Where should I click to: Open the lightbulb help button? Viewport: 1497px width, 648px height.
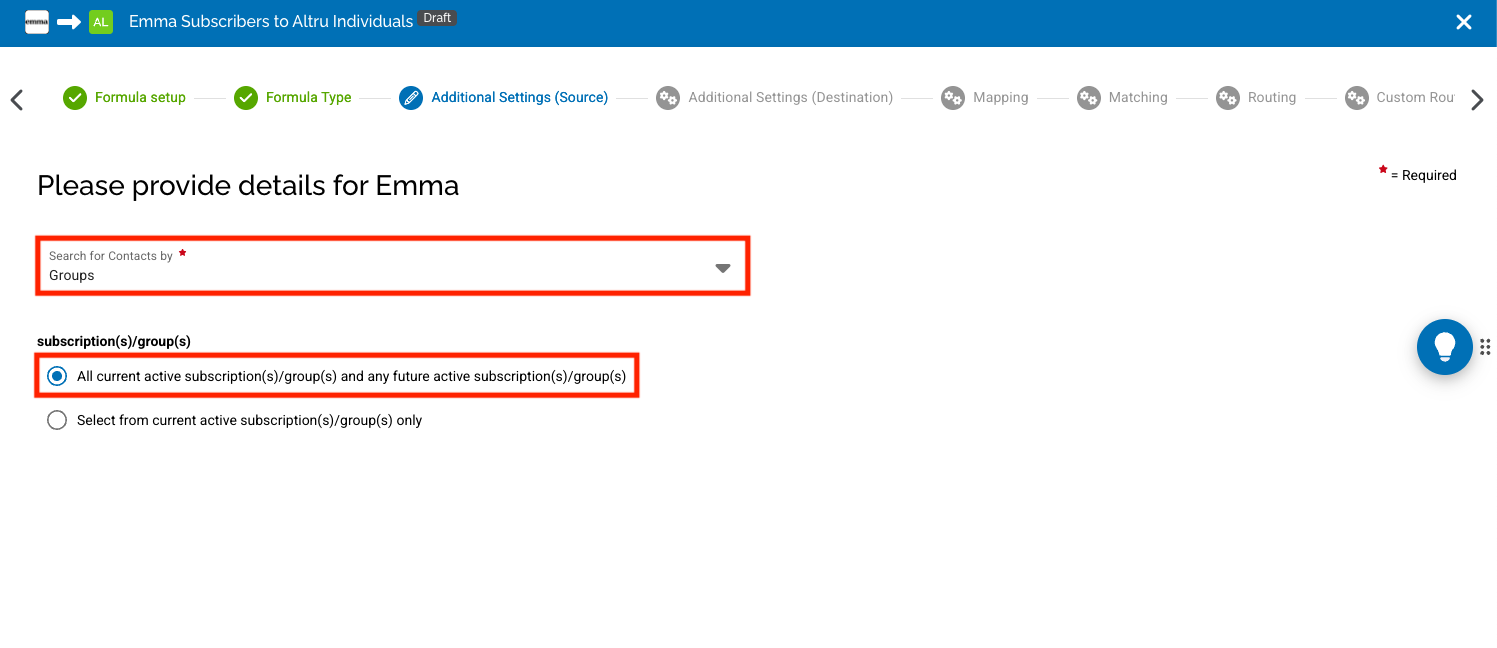pyautogui.click(x=1444, y=347)
